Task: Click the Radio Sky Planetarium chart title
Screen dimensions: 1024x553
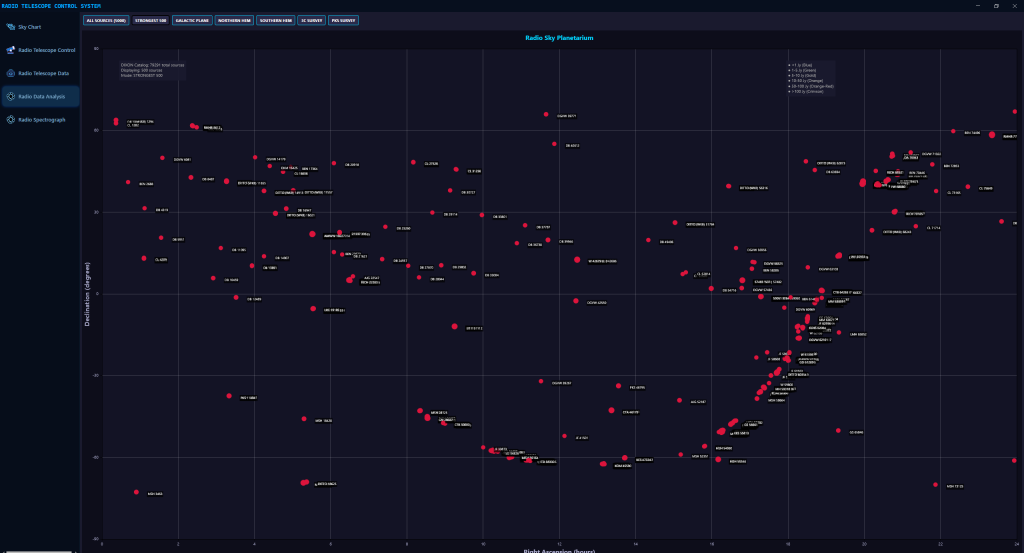Action: tap(560, 38)
